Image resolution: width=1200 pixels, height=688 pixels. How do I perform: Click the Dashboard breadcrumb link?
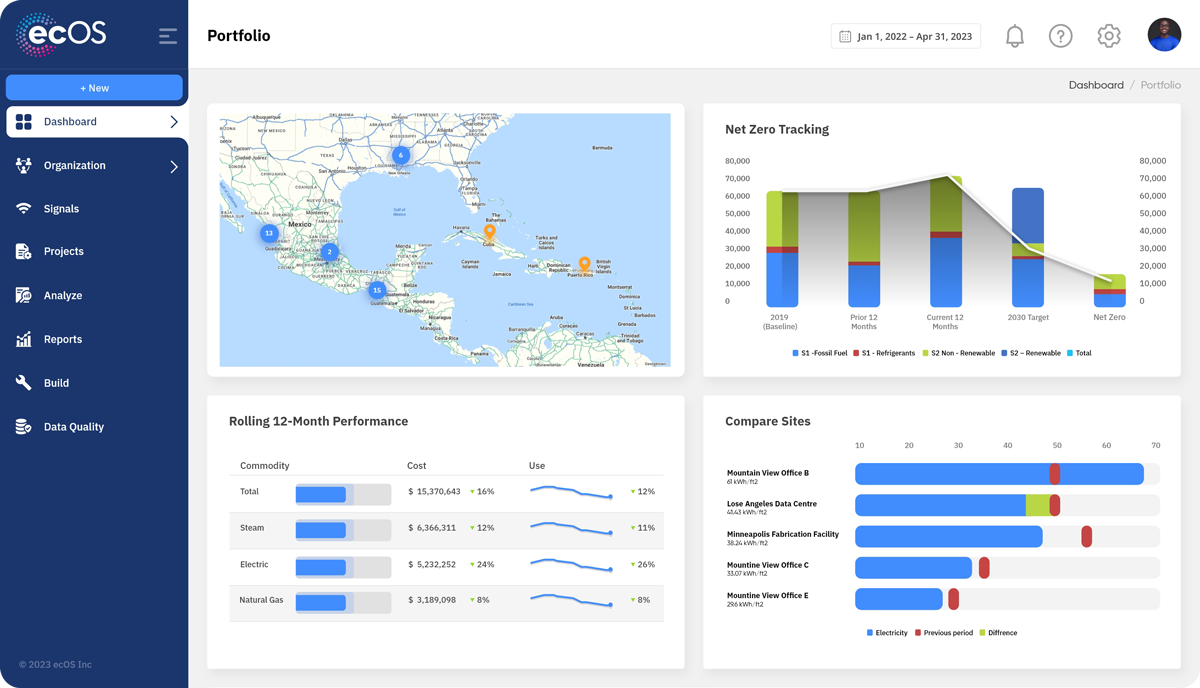(x=1095, y=85)
